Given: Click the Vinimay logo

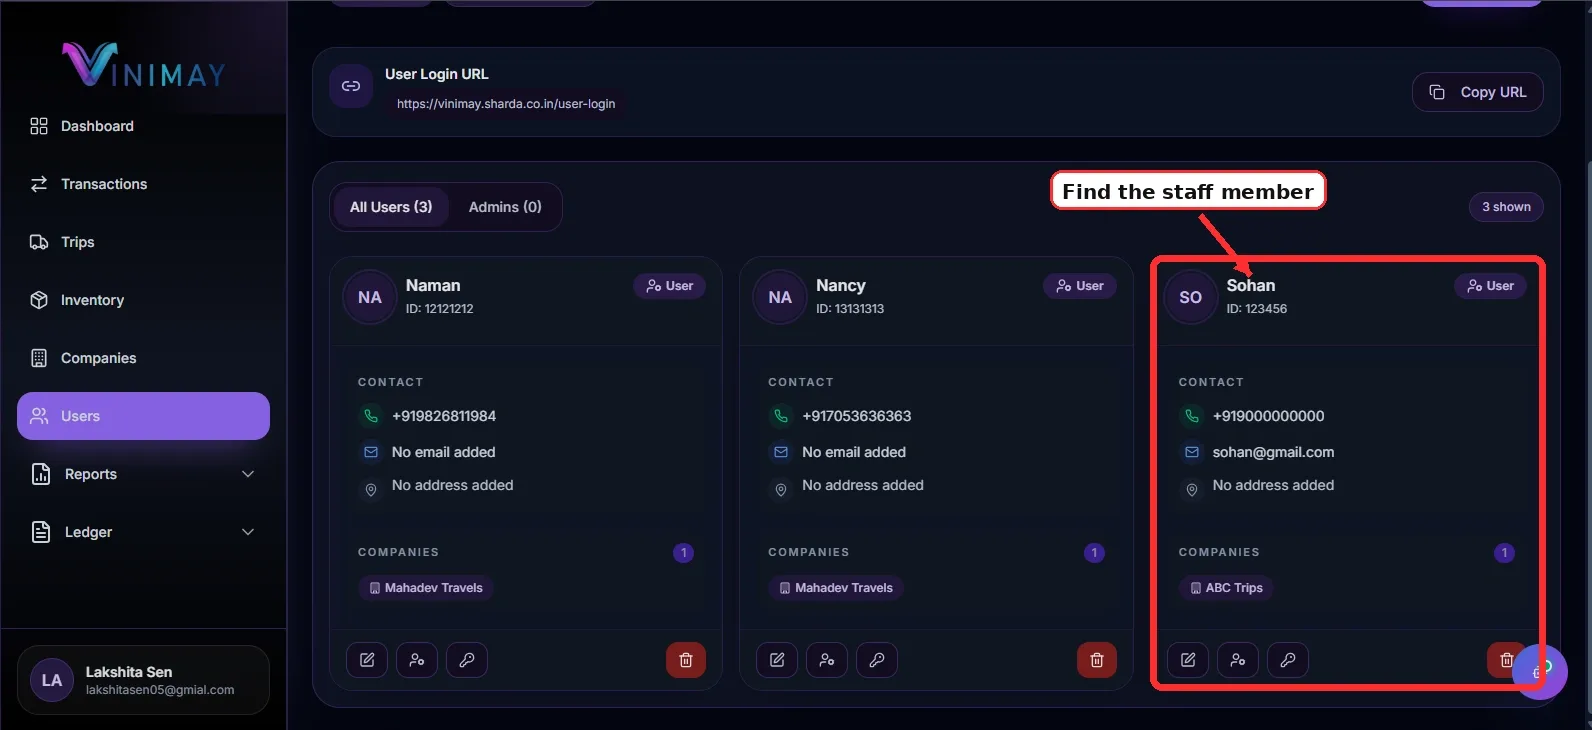Looking at the screenshot, I should tap(144, 65).
